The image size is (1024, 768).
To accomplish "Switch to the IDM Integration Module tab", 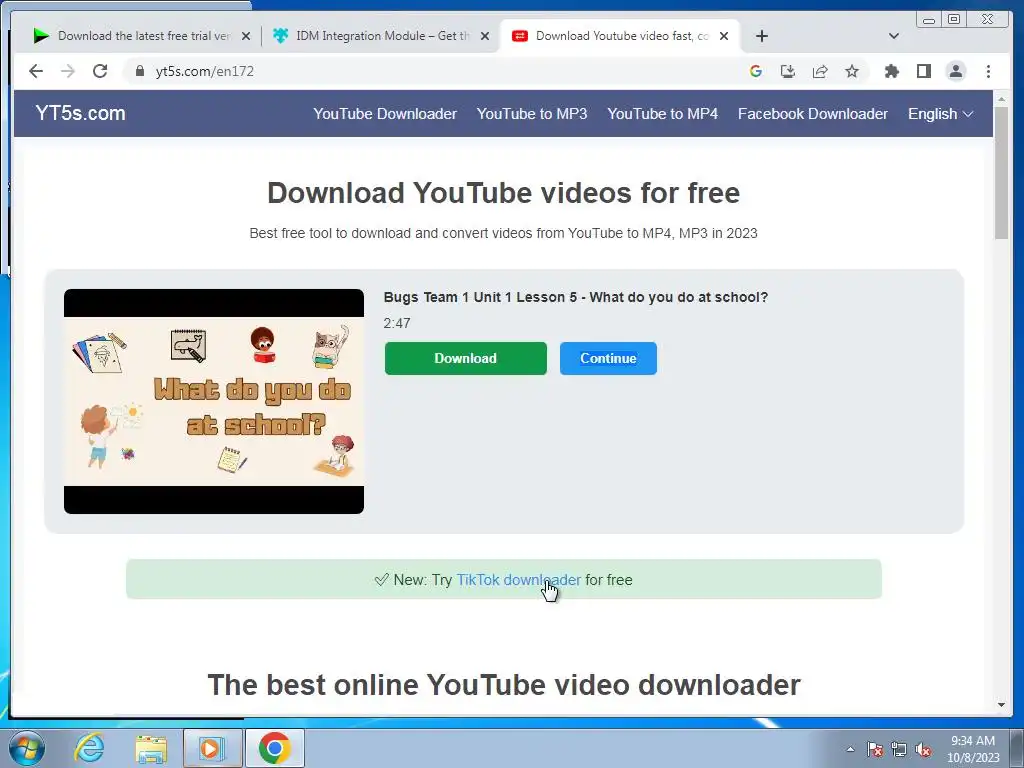I will click(379, 36).
